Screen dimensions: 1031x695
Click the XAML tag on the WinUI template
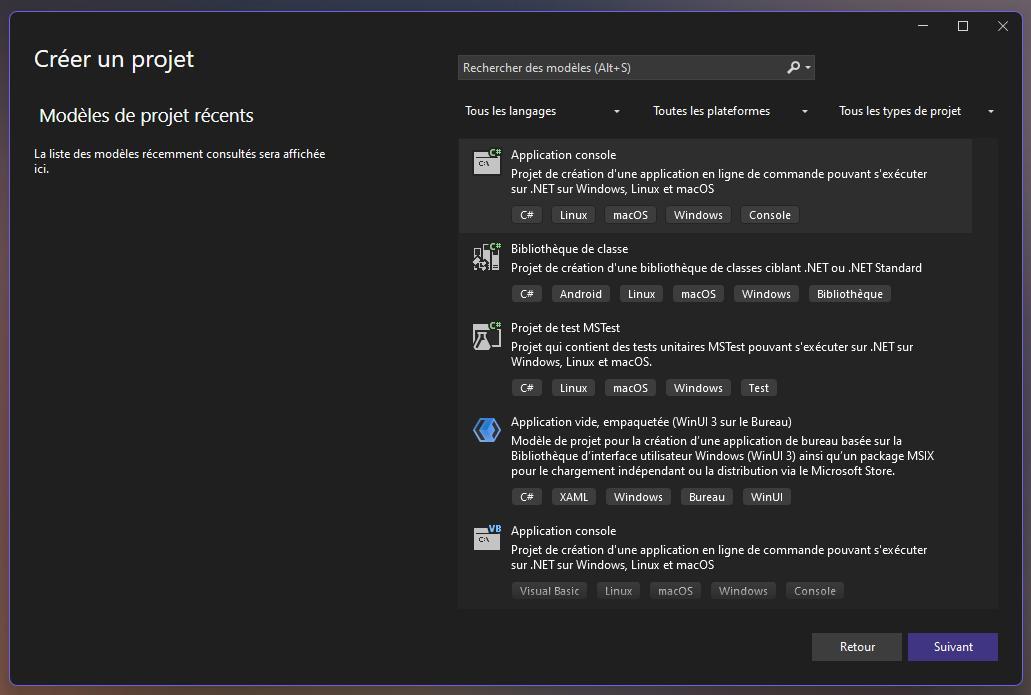574,496
